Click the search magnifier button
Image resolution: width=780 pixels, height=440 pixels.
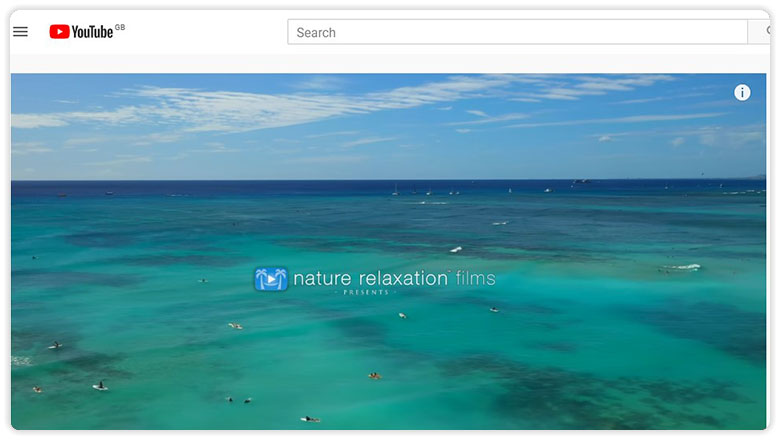tap(760, 32)
